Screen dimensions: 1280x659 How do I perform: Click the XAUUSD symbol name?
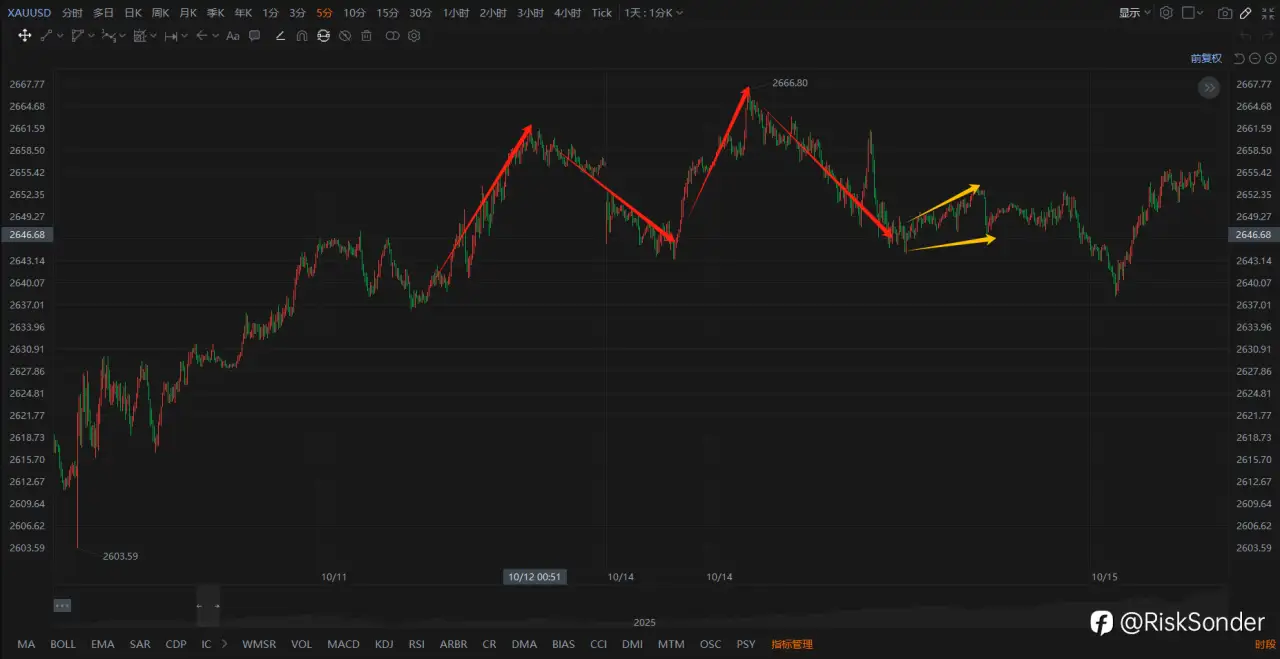28,13
